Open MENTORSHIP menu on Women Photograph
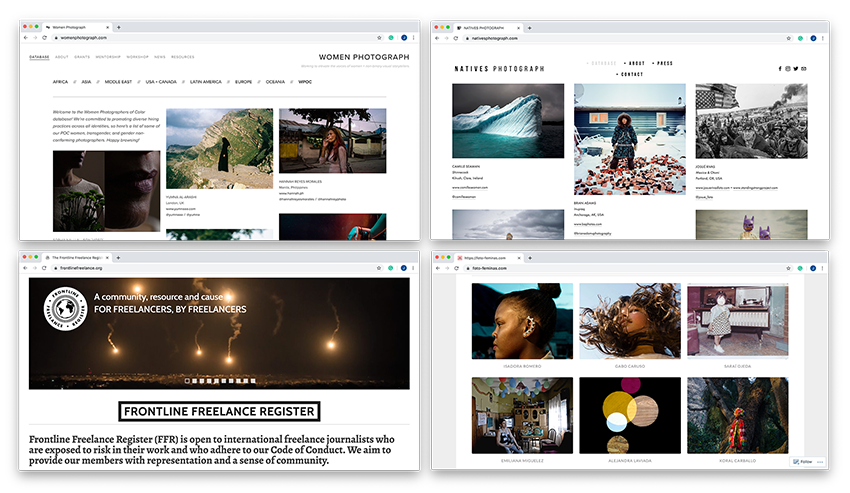Viewport: 850px width, 493px height. [108, 57]
